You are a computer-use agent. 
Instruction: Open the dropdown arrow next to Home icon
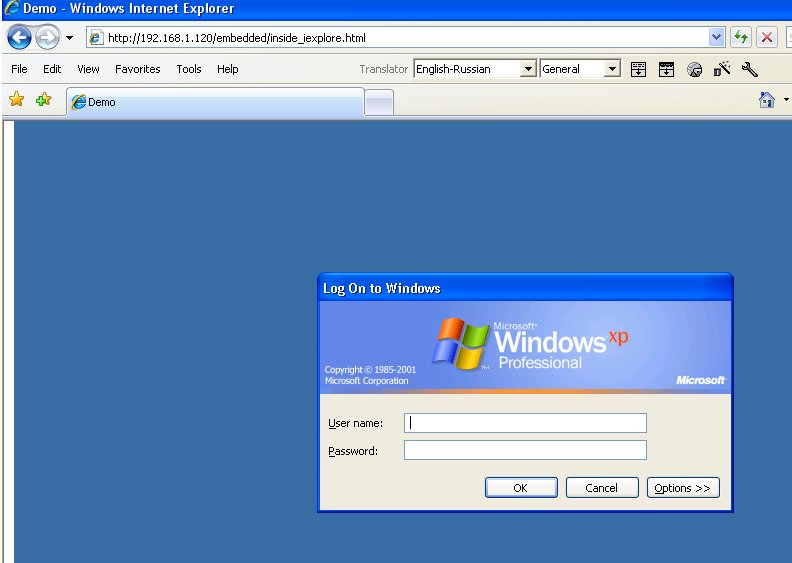tap(786, 99)
